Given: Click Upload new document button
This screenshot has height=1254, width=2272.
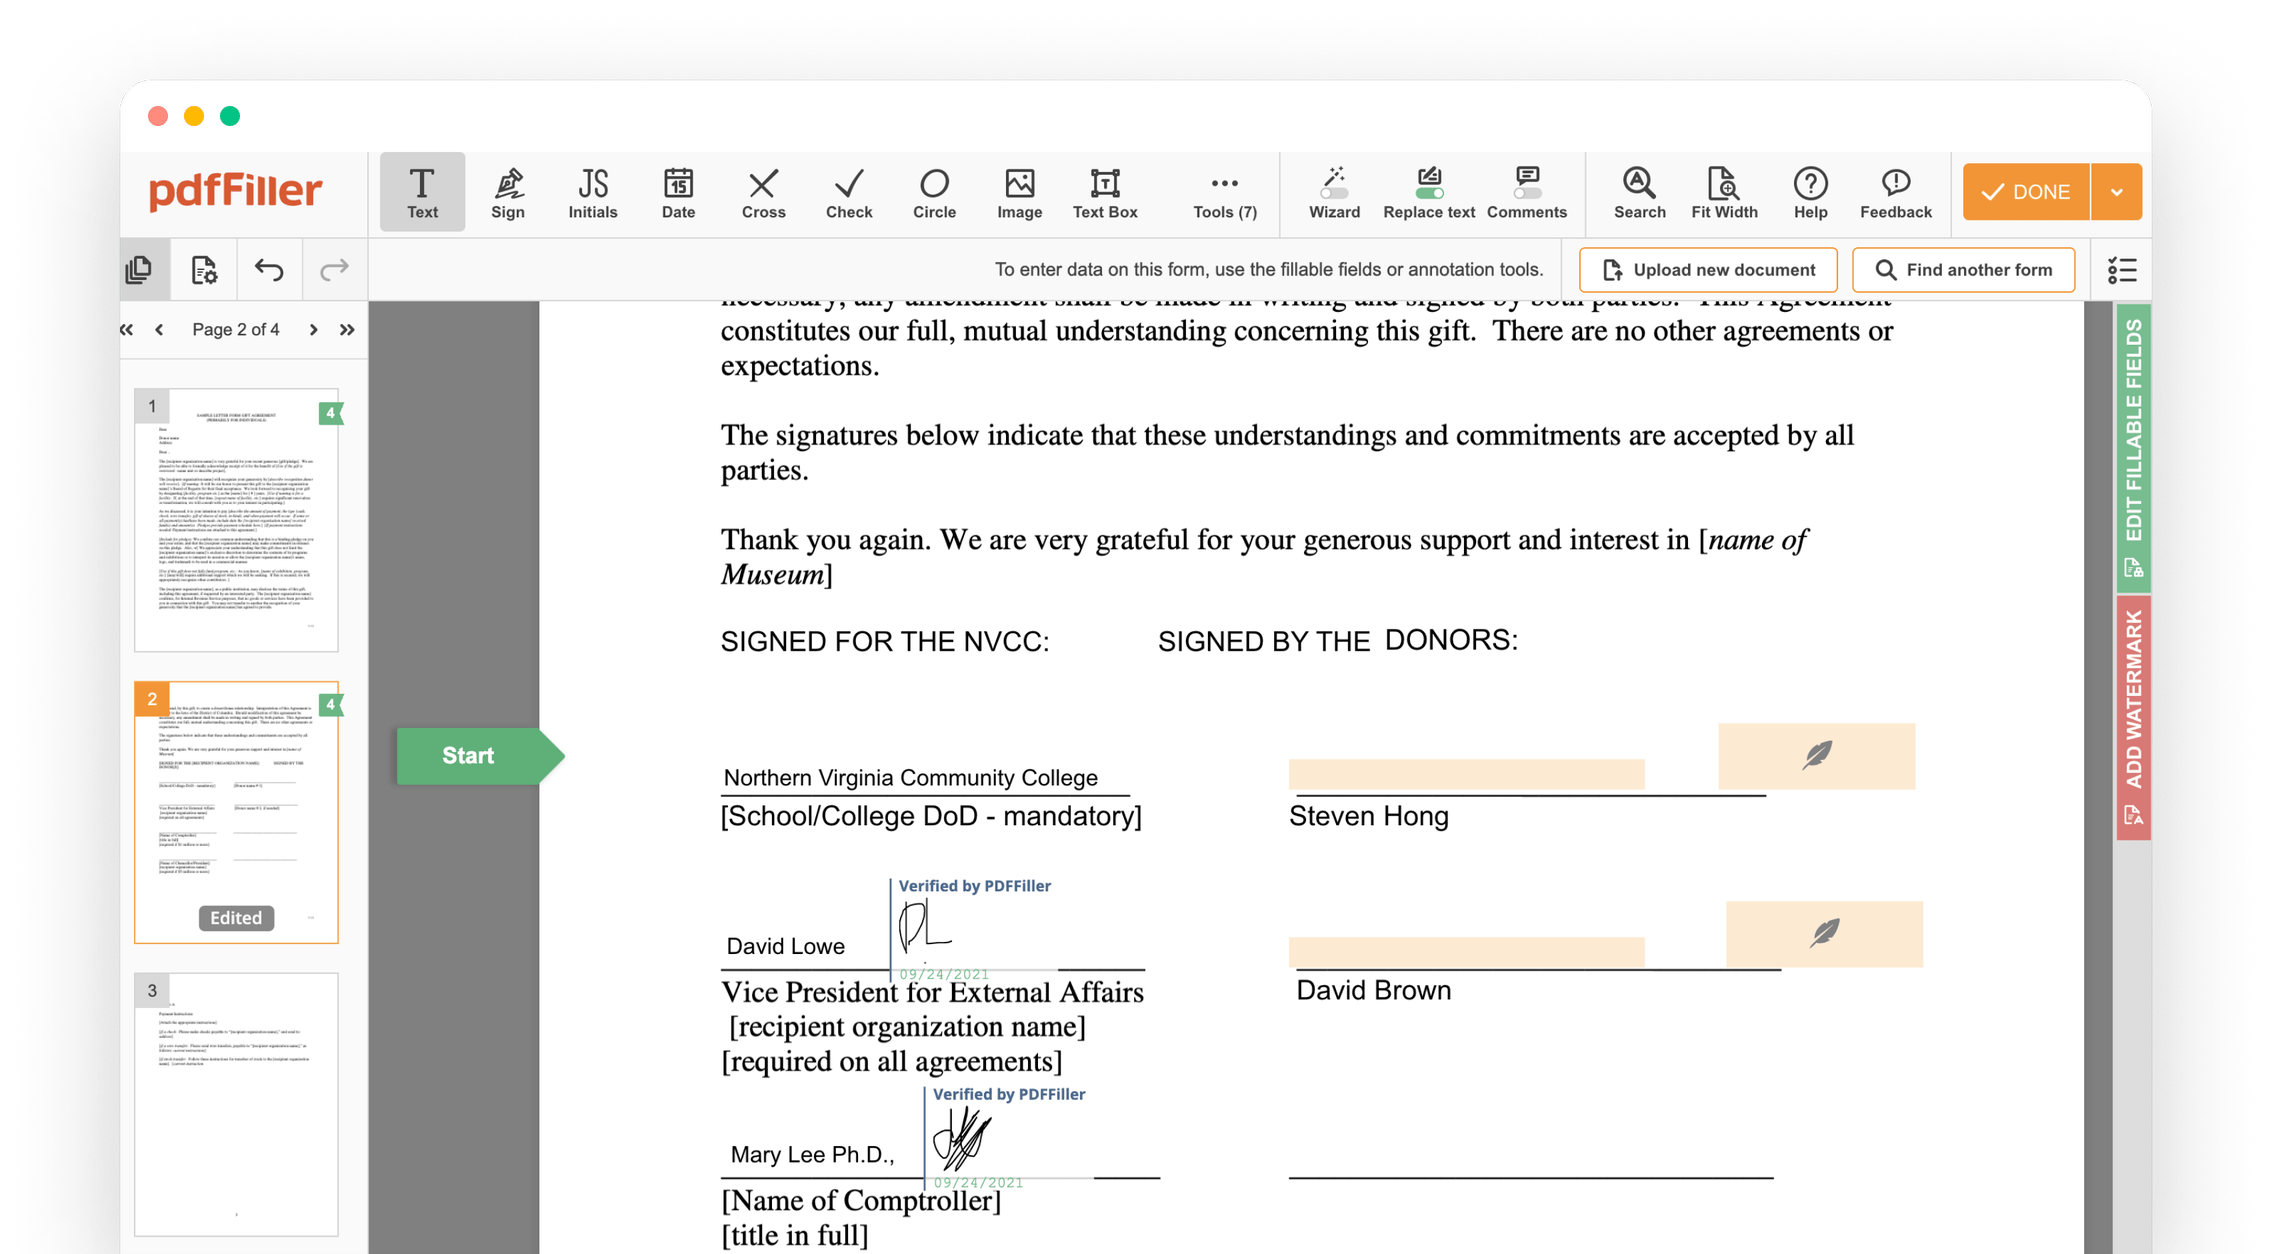Looking at the screenshot, I should [x=1708, y=270].
